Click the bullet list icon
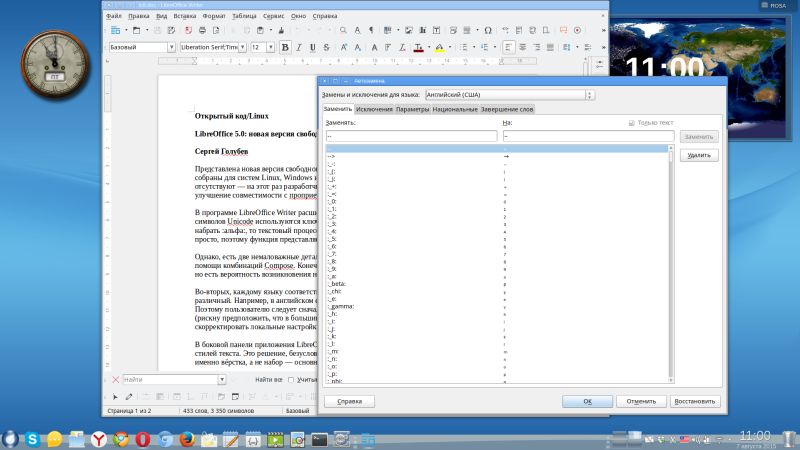 [463, 47]
